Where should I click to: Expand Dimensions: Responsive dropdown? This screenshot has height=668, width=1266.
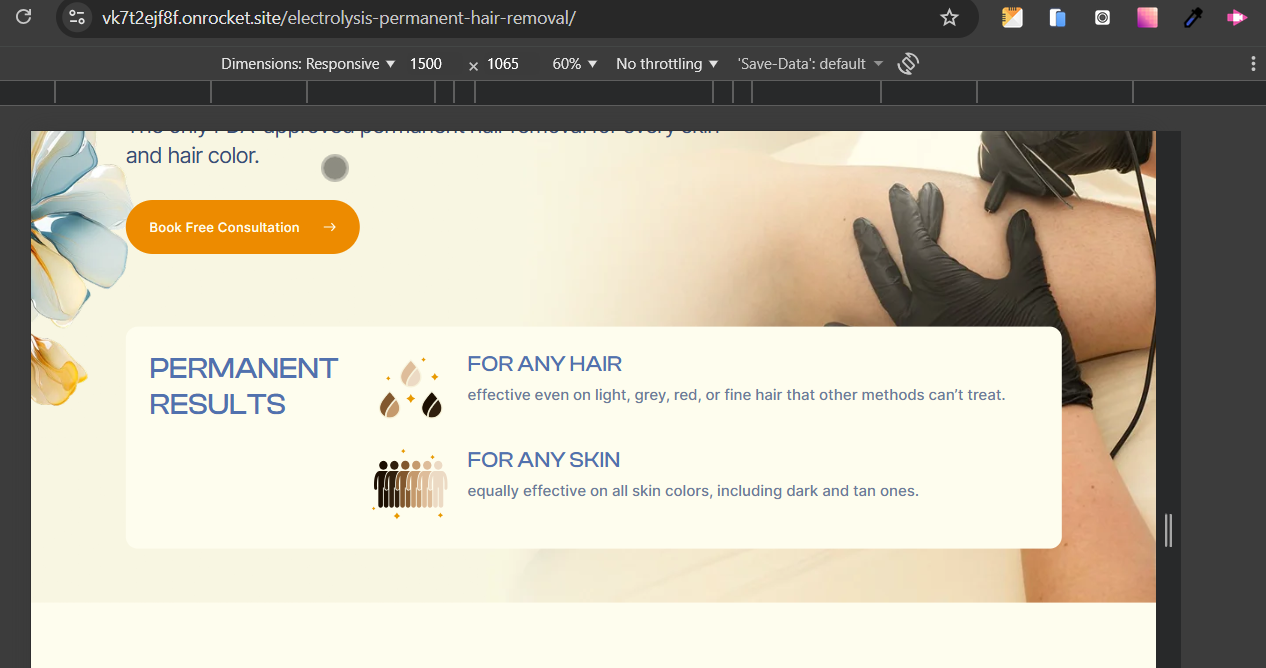308,64
